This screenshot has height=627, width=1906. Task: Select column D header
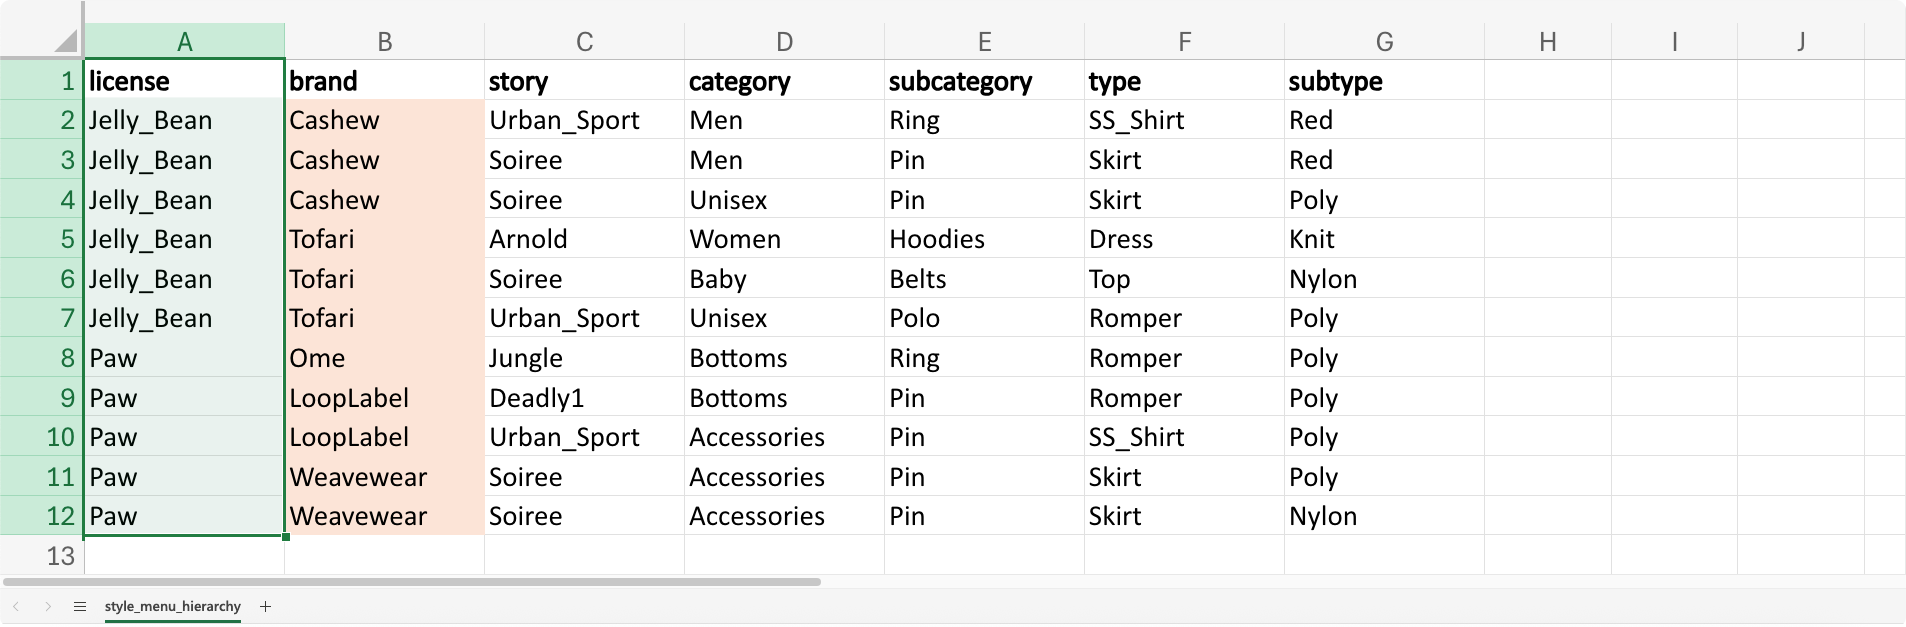784,42
